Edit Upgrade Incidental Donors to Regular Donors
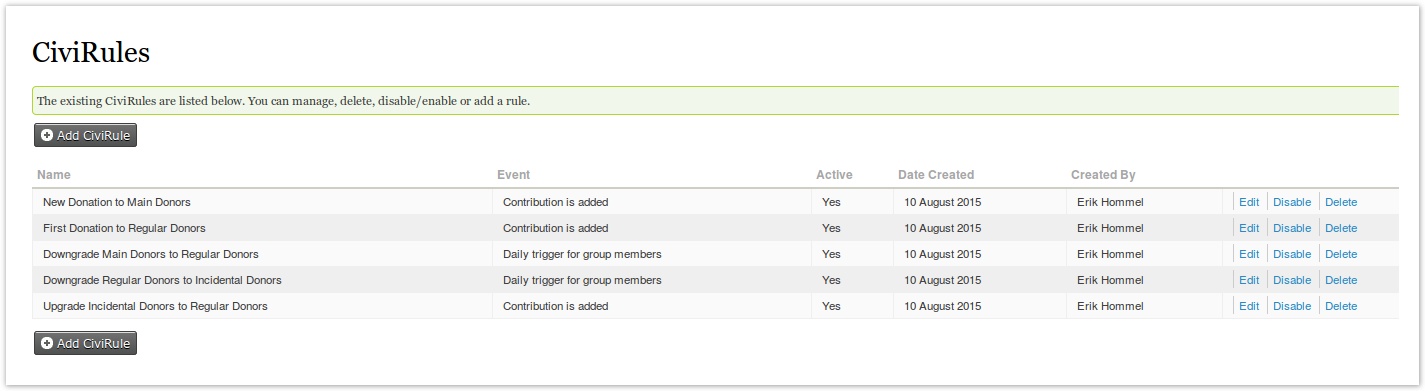 pos(1249,306)
